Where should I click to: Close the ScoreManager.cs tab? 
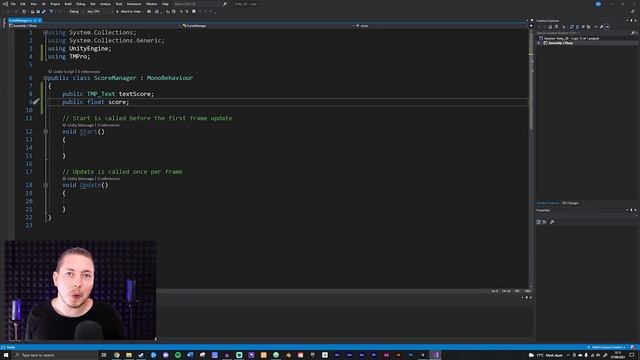pyautogui.click(x=40, y=20)
